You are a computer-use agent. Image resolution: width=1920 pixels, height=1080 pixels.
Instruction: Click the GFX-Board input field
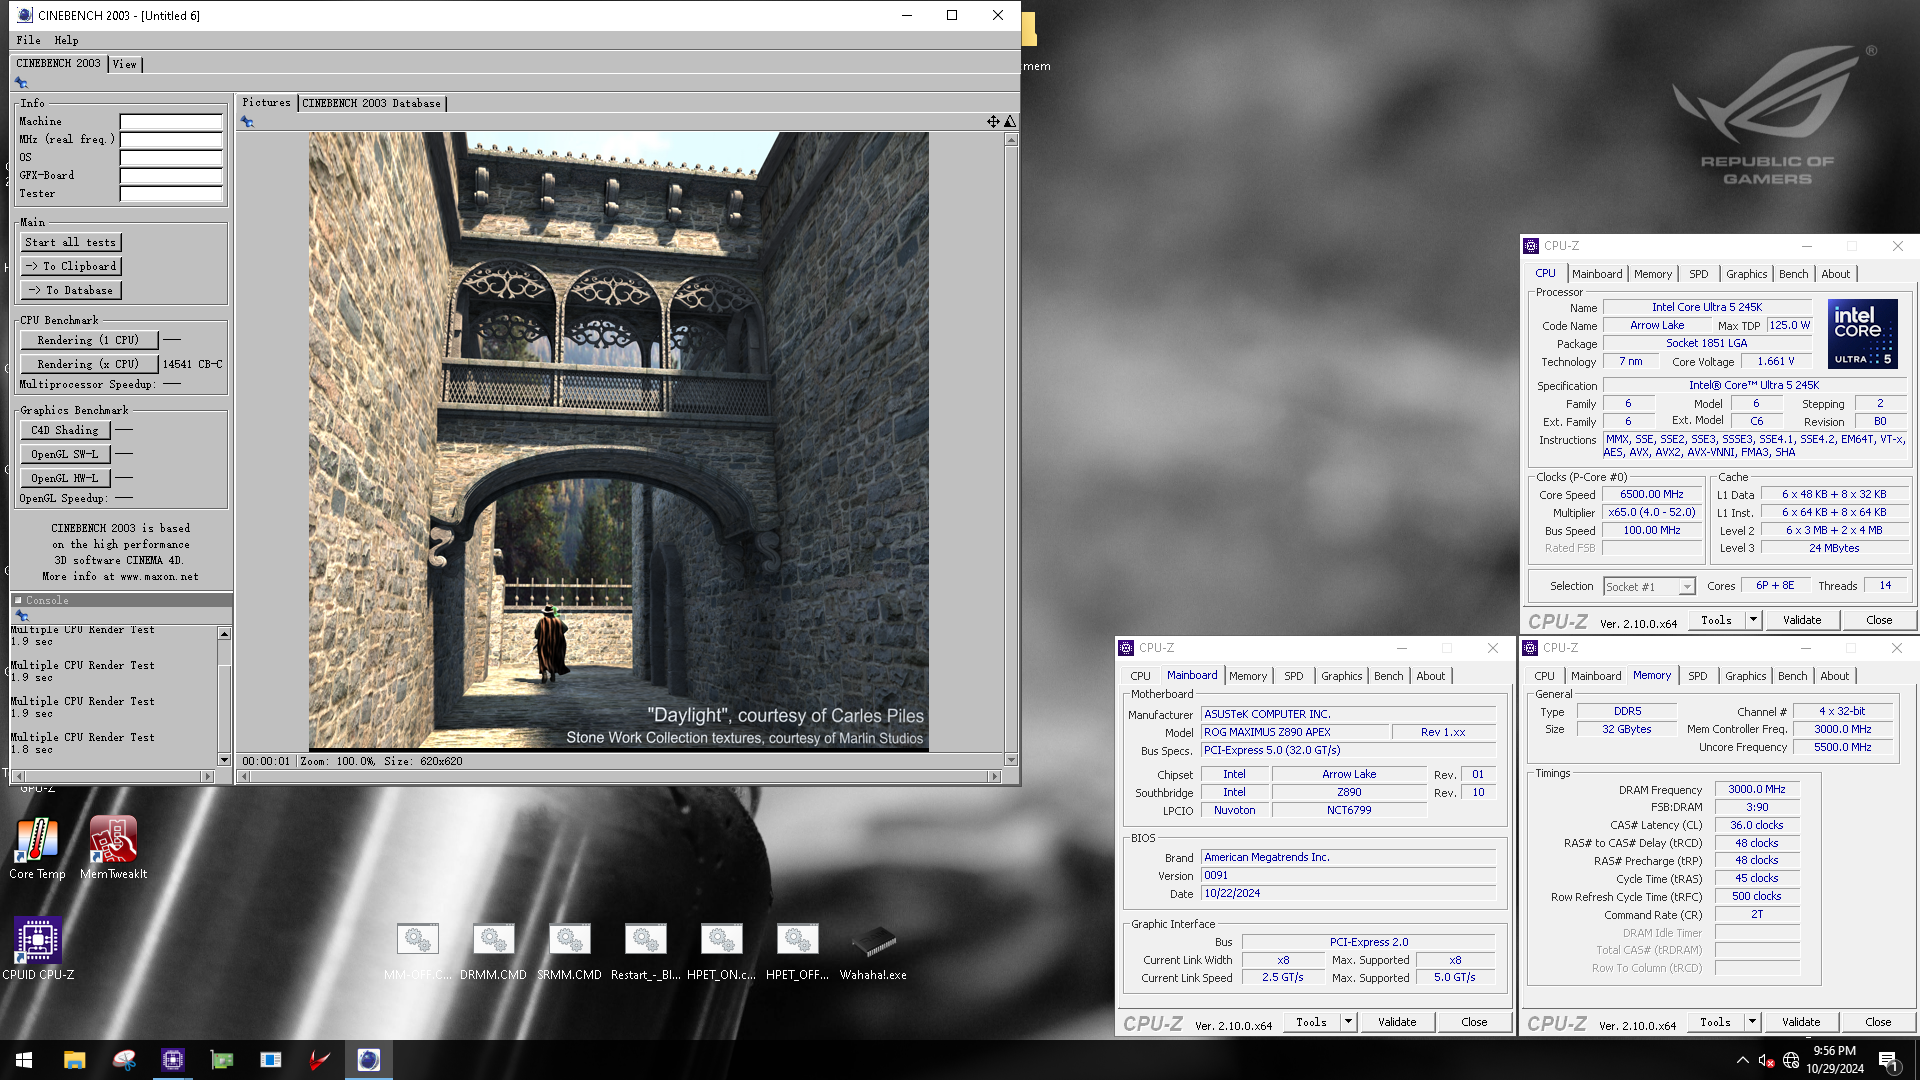171,176
